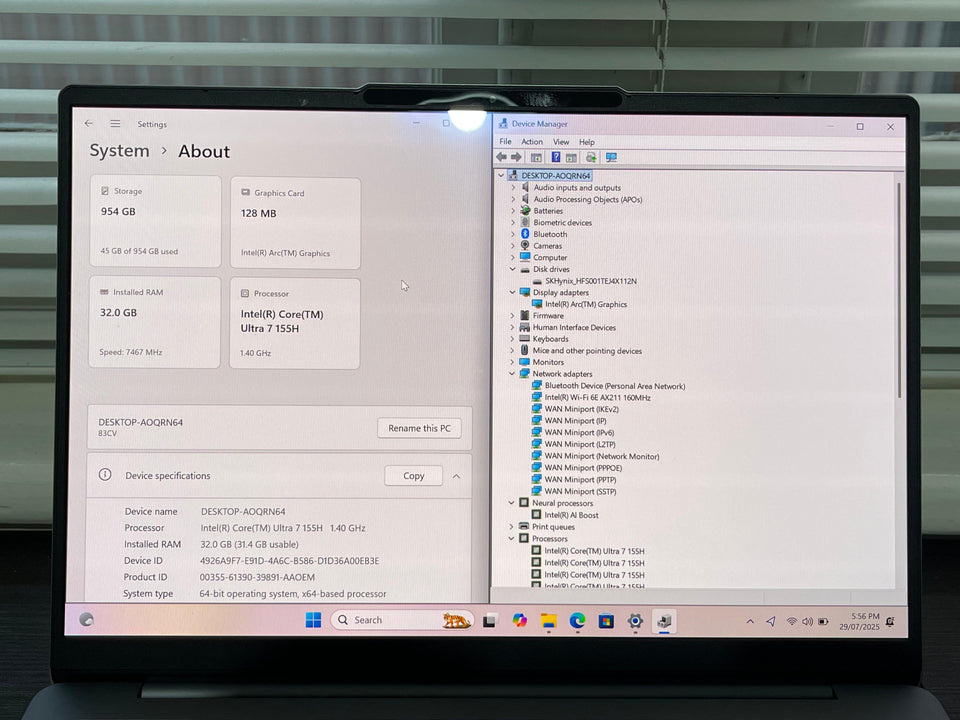Screen dimensions: 960x720
Task: Click the Settings gear on the taskbar
Action: pyautogui.click(x=636, y=621)
